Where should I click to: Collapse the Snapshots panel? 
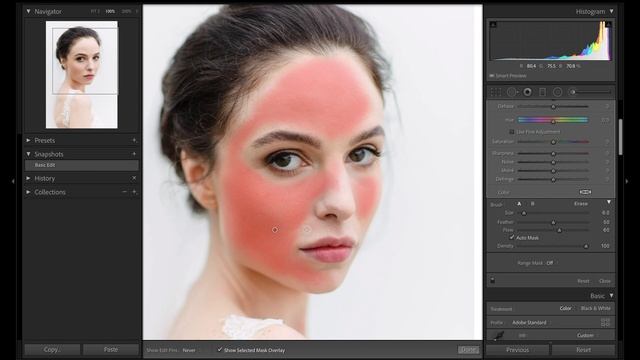pos(28,154)
